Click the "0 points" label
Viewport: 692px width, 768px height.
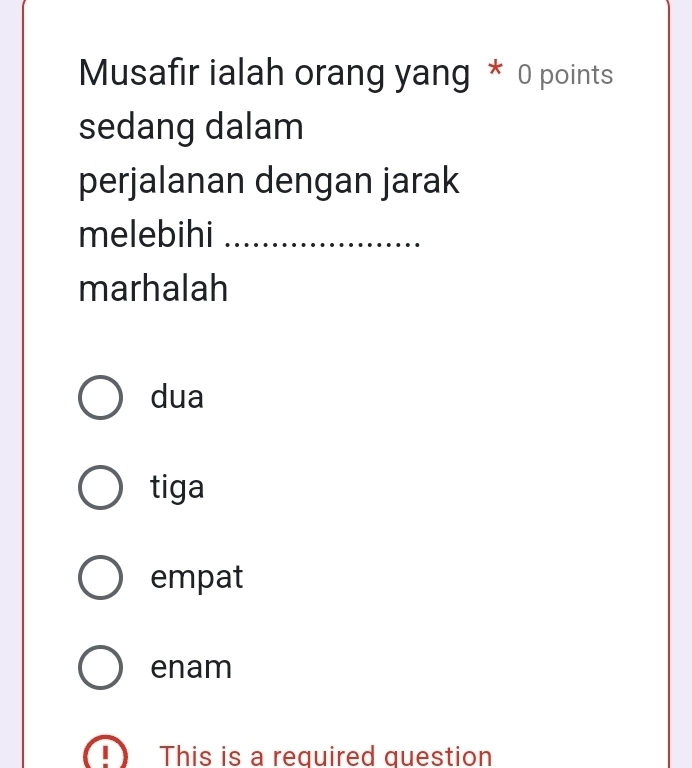click(566, 75)
